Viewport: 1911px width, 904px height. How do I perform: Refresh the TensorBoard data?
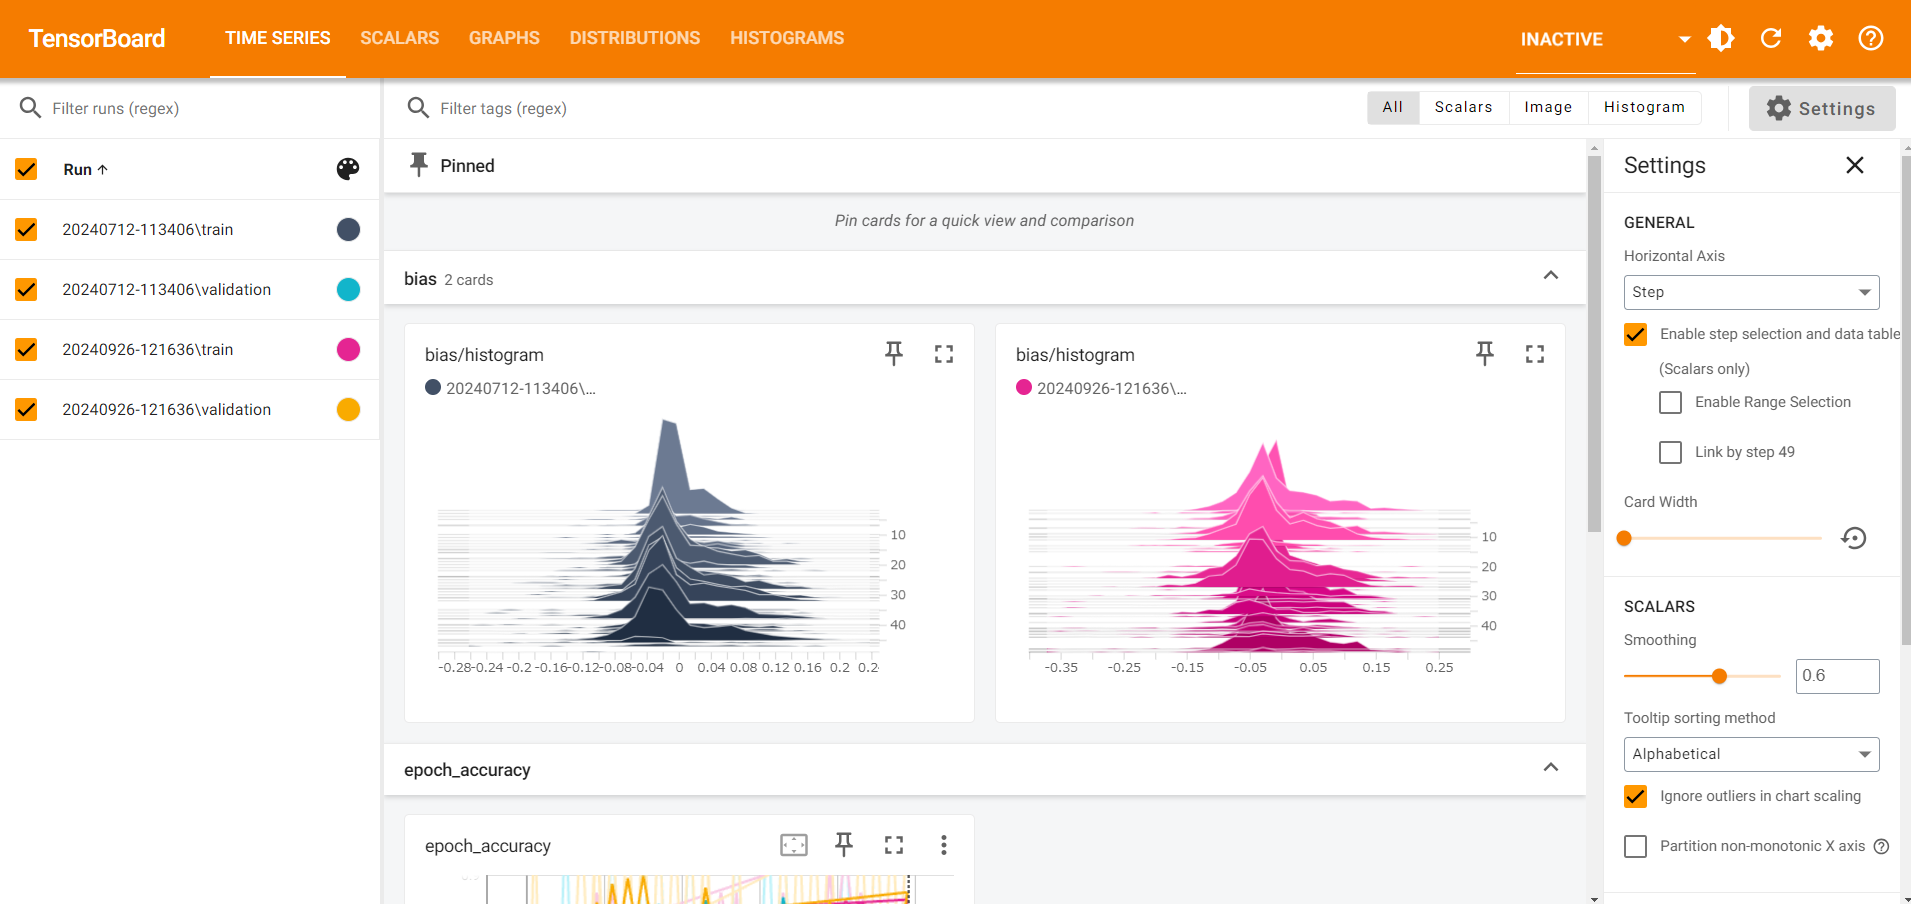click(x=1771, y=38)
